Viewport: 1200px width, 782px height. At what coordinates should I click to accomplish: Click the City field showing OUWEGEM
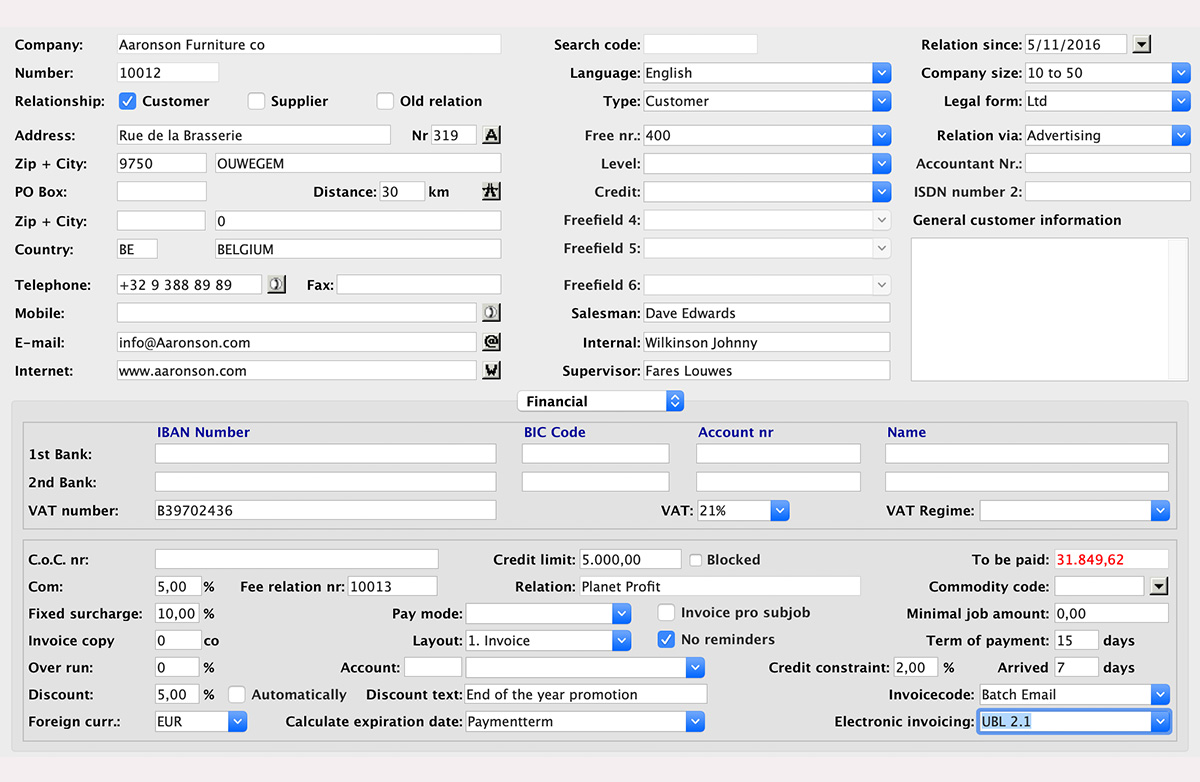[358, 163]
